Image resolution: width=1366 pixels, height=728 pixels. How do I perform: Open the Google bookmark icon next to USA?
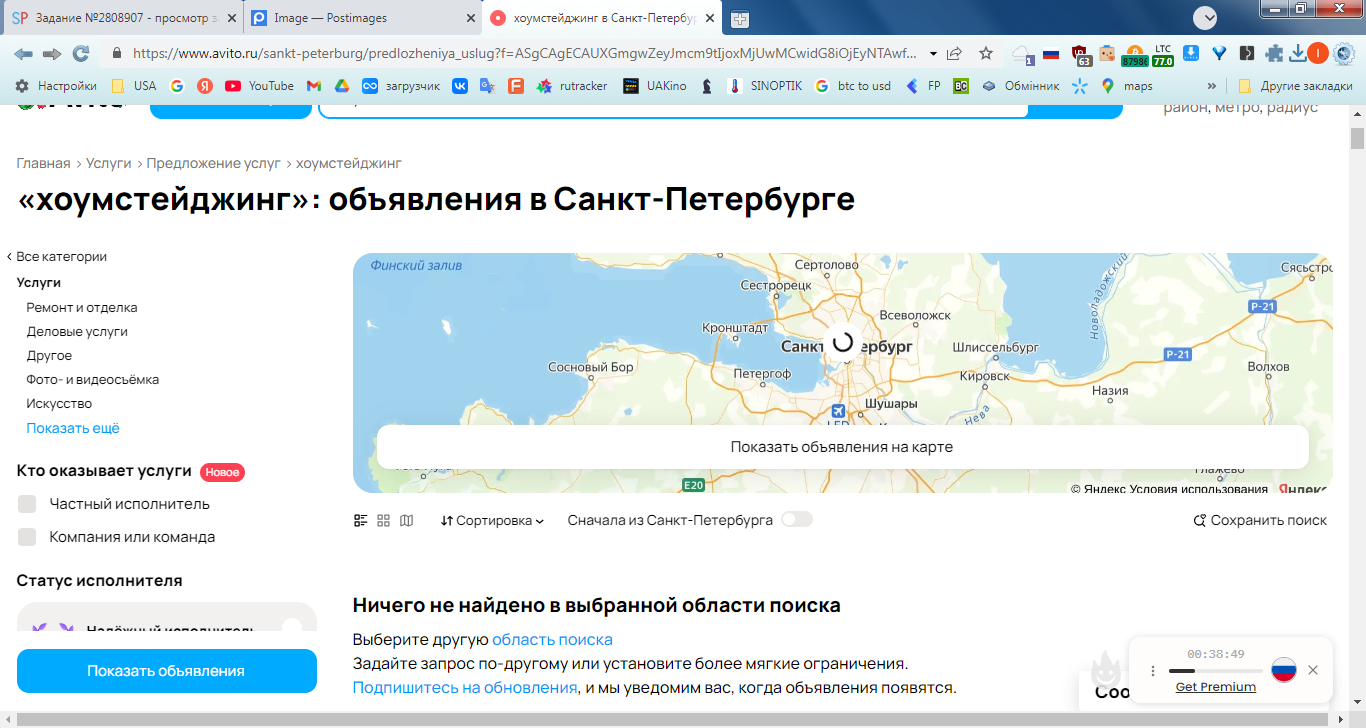[177, 86]
